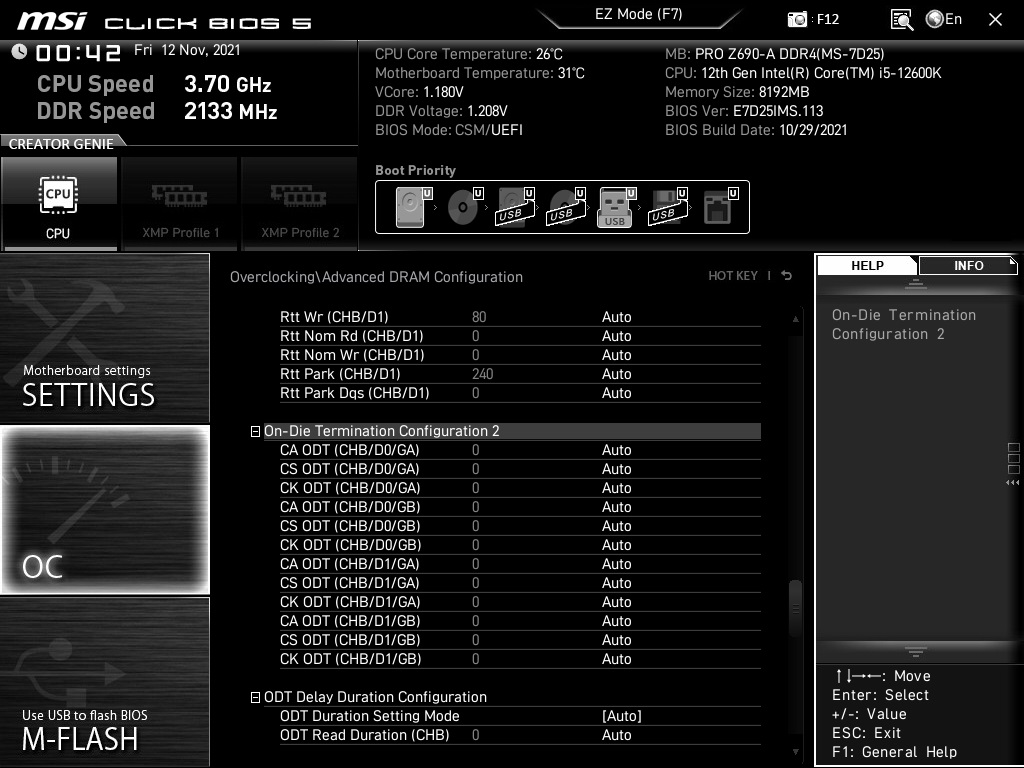This screenshot has width=1024, height=768.
Task: Select the CS ODT (CHB/D1/GB) row
Action: tap(520, 639)
